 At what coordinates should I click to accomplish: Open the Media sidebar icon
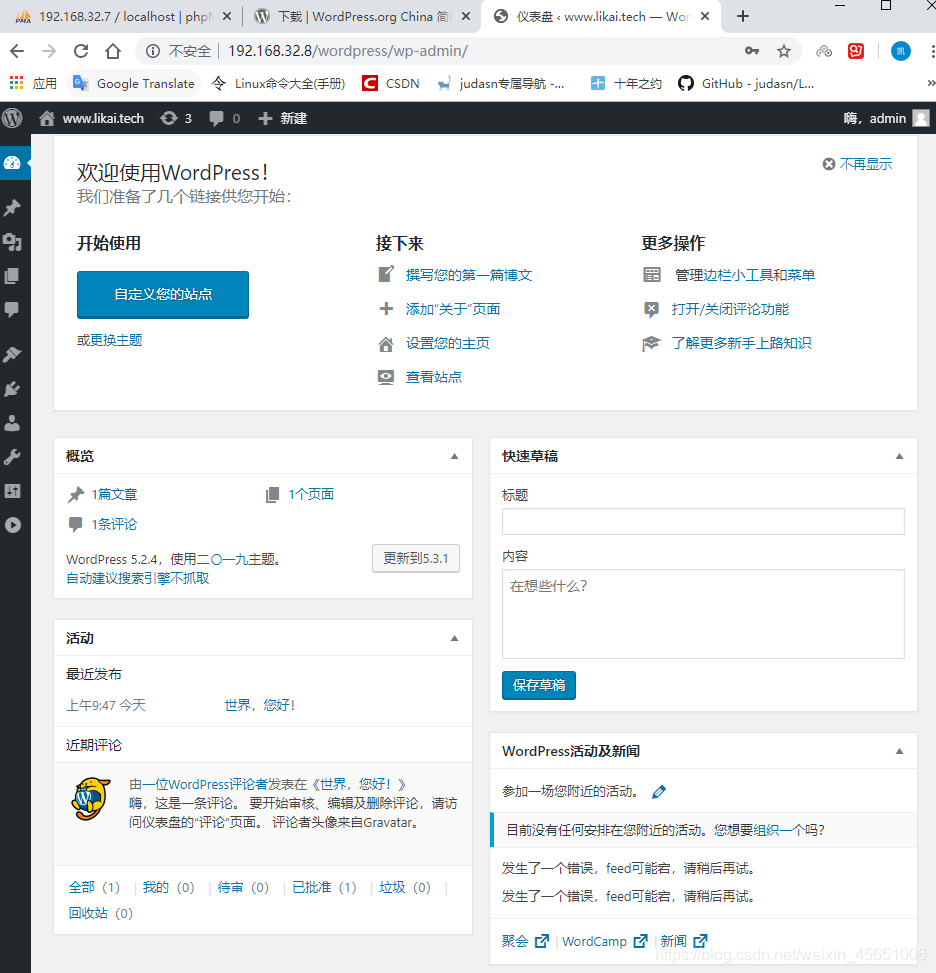tap(12, 242)
